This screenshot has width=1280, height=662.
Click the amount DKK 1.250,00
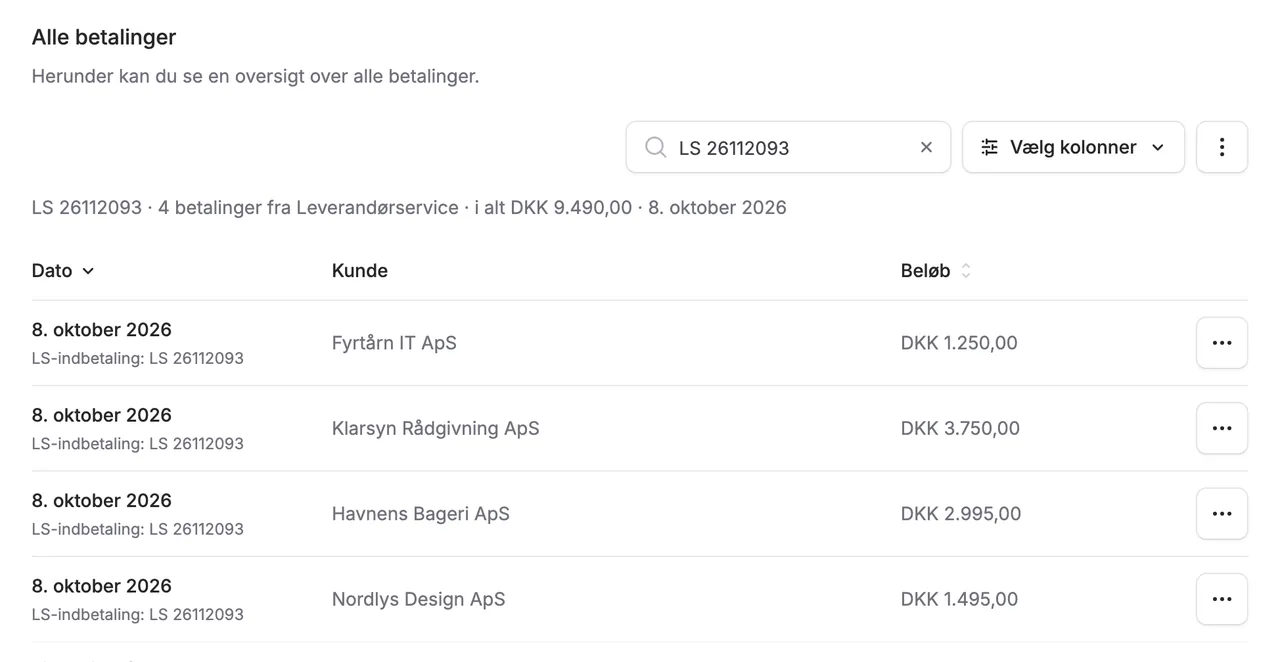[959, 343]
